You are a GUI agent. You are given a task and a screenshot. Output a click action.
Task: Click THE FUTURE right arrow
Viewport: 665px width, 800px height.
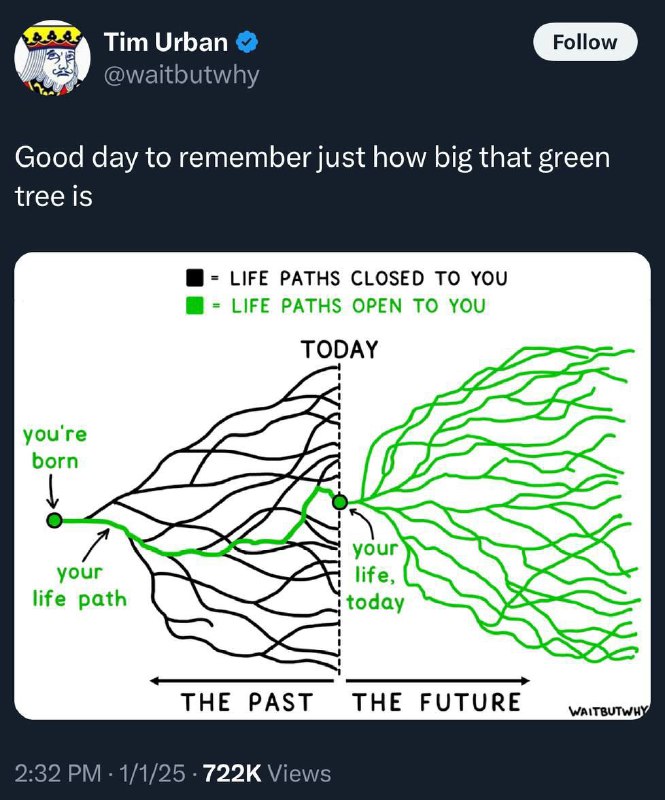point(438,681)
